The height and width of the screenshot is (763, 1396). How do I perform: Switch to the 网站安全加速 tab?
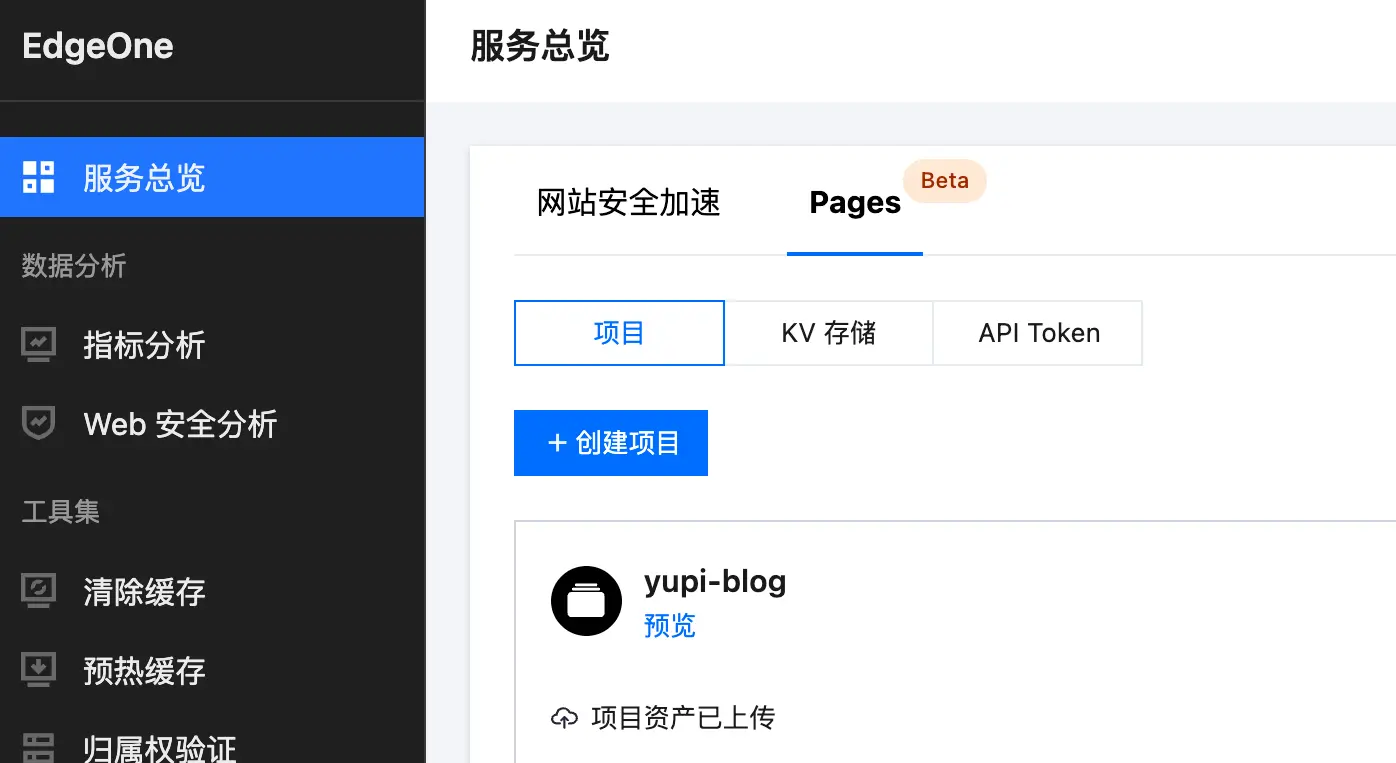pos(628,203)
